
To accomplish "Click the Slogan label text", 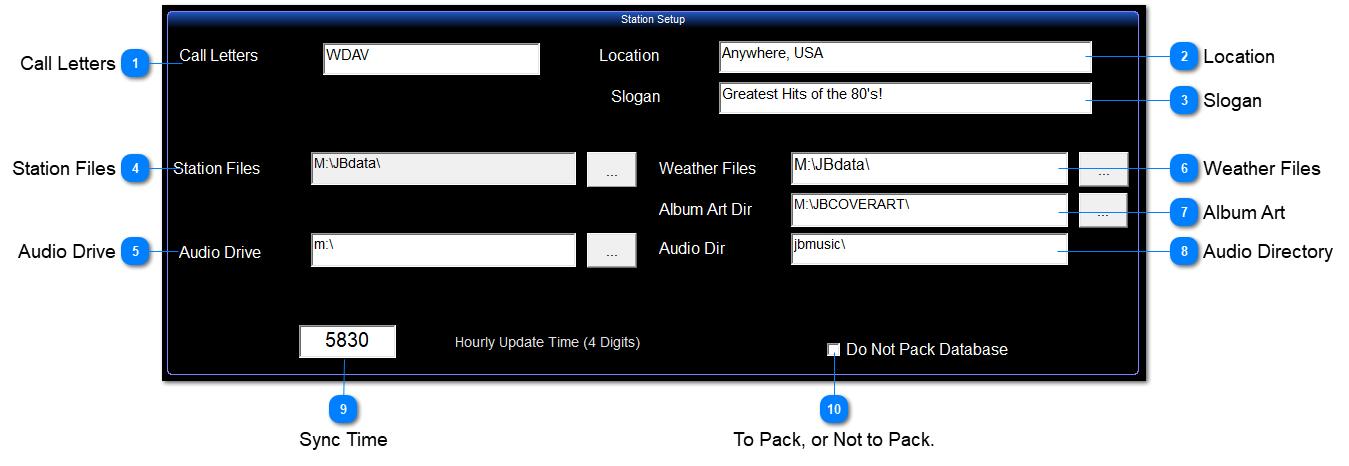I will (636, 97).
